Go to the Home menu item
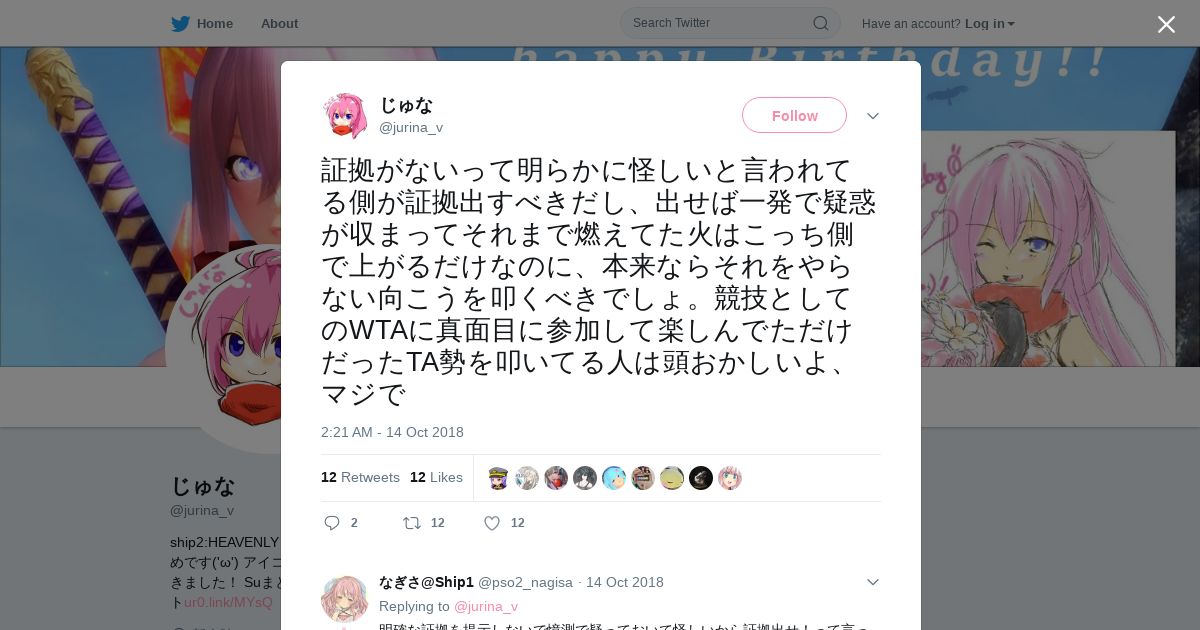This screenshot has width=1200, height=630. click(x=215, y=23)
